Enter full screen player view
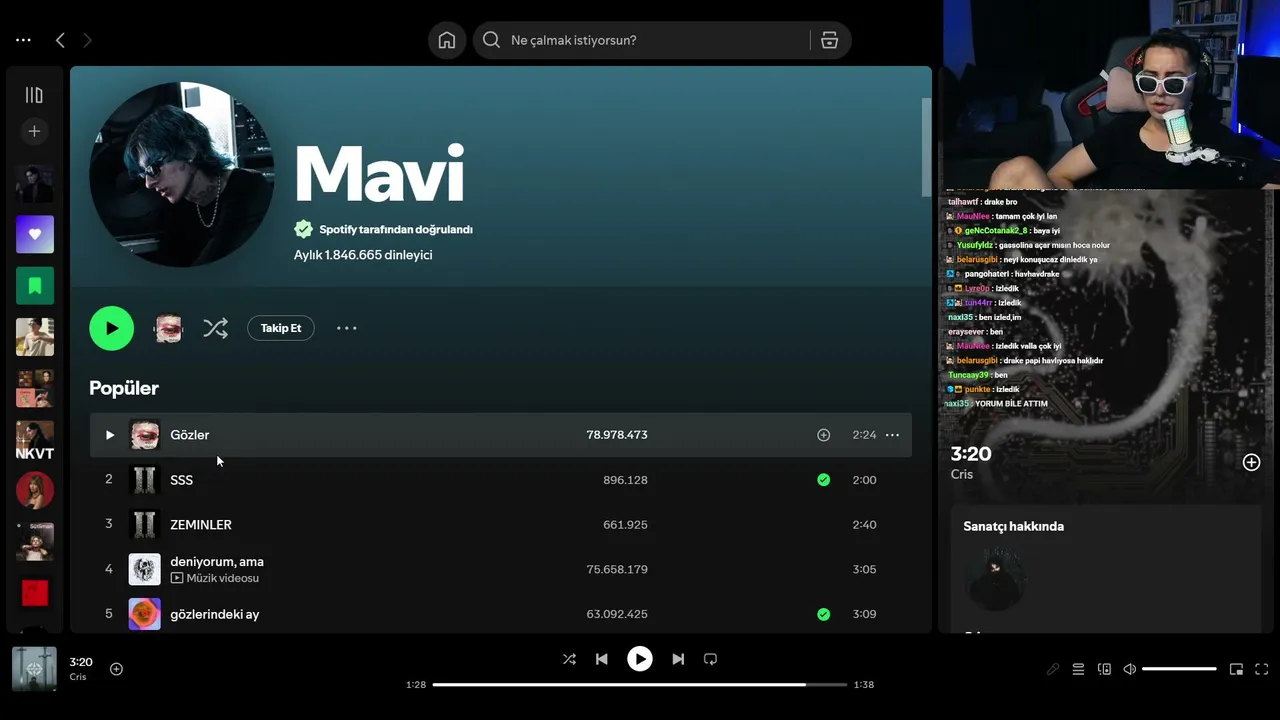Viewport: 1280px width, 720px height. pyautogui.click(x=1262, y=669)
